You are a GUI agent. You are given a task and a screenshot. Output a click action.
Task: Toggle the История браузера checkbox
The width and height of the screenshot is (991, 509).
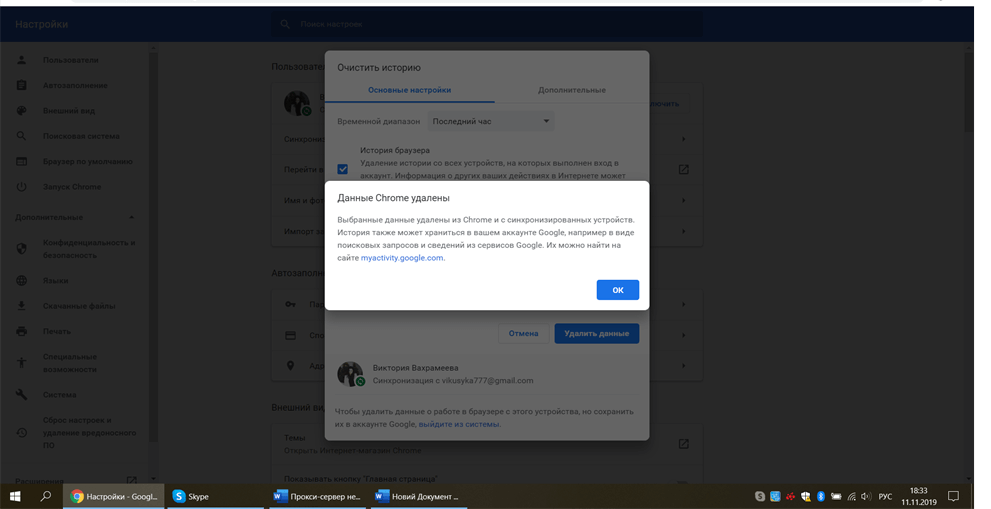[343, 169]
